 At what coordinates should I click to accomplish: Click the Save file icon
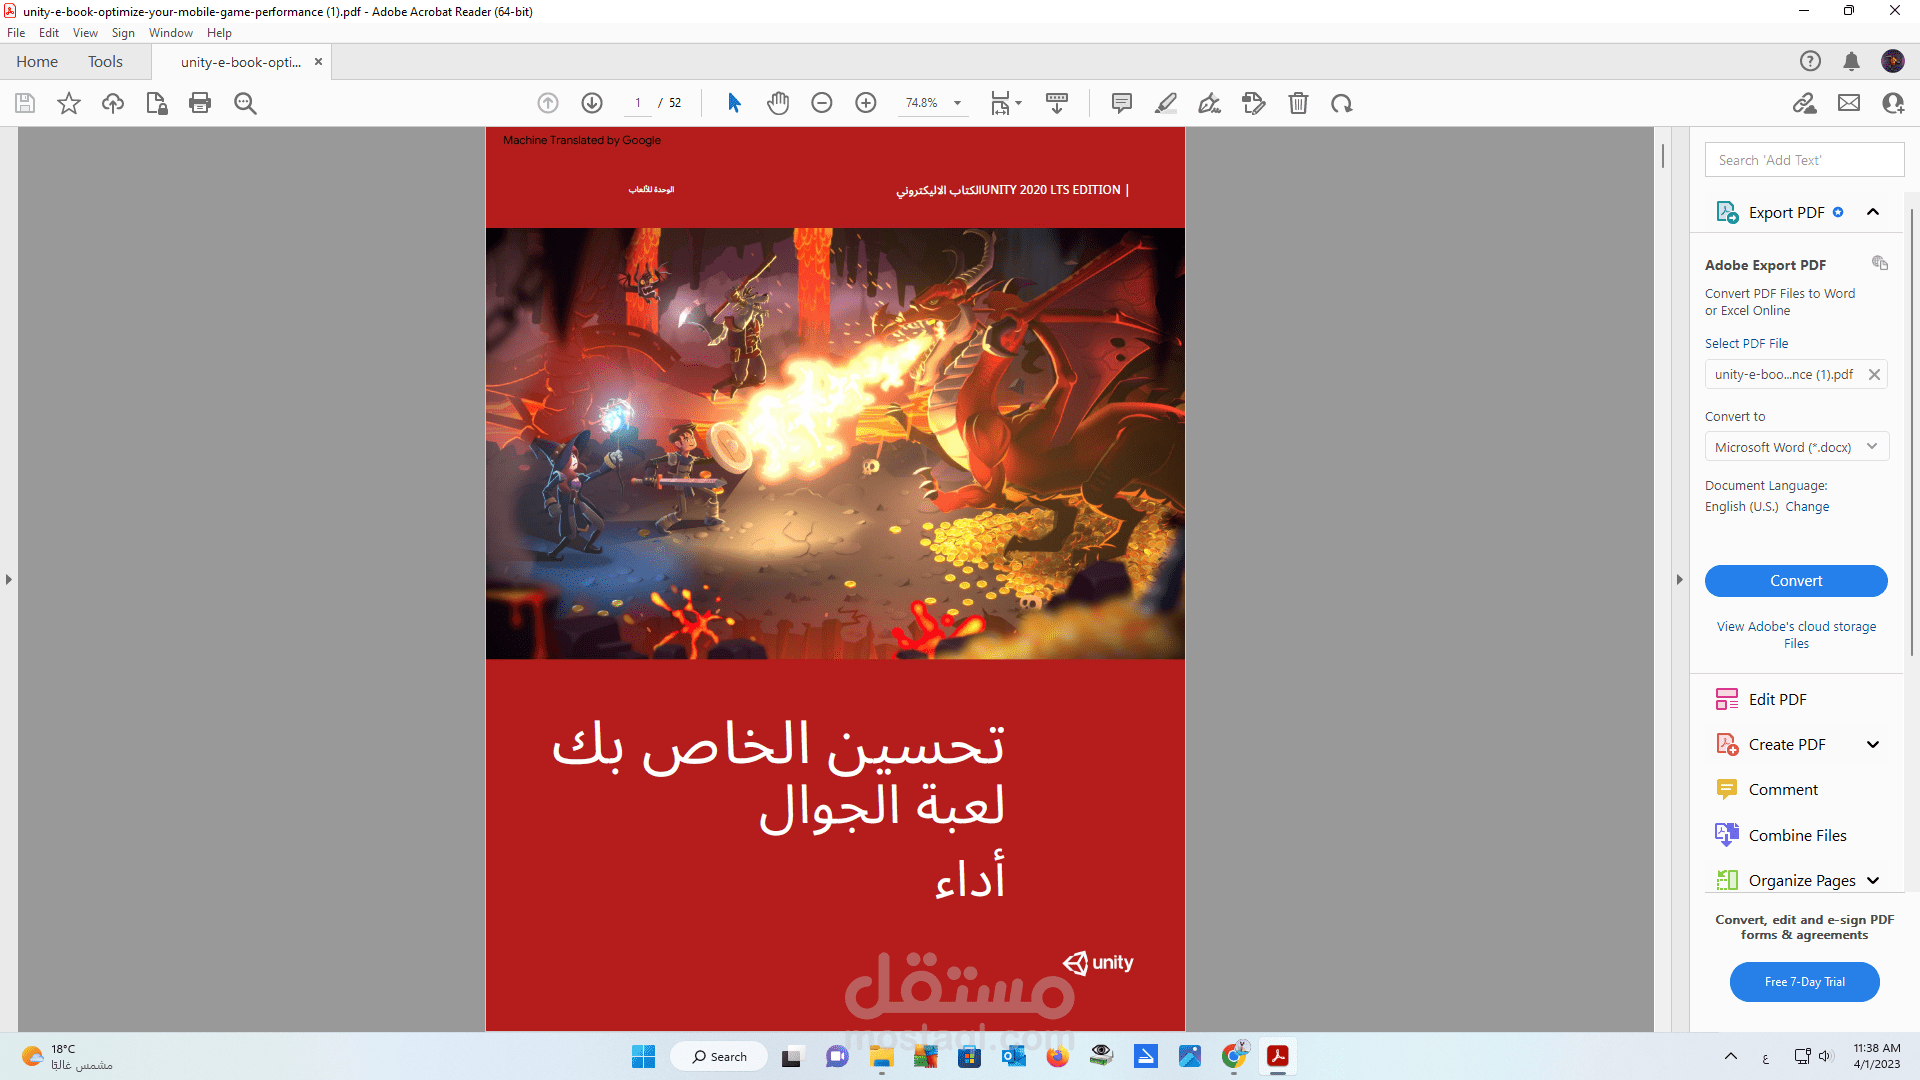tap(25, 103)
